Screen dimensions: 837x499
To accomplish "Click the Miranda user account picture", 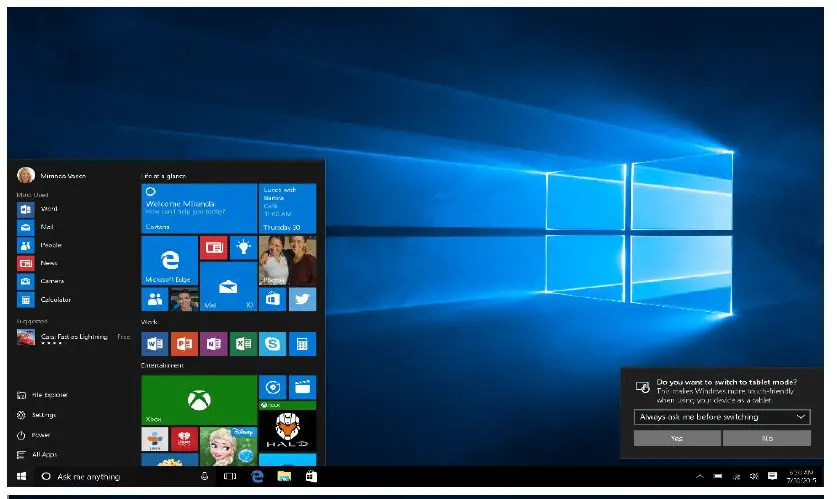I will click(x=26, y=175).
